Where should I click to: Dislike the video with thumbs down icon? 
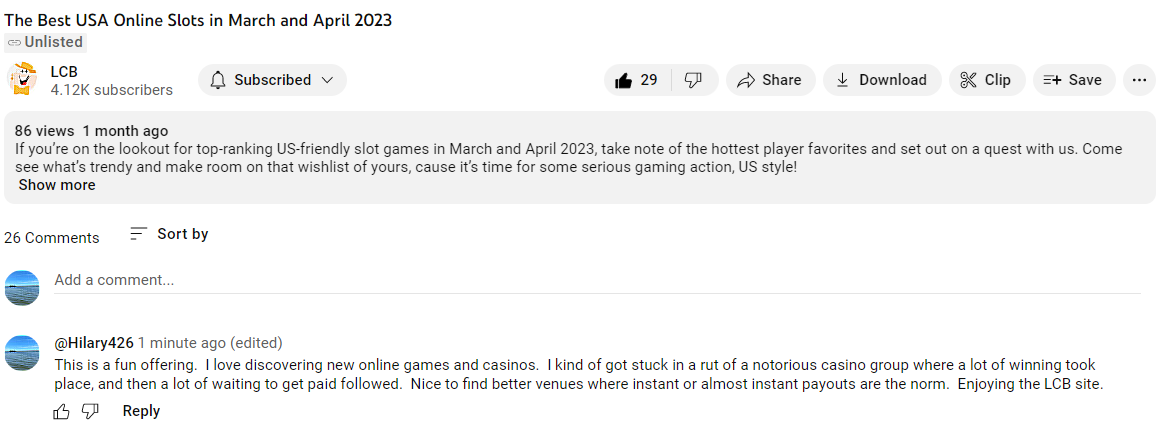coord(694,80)
